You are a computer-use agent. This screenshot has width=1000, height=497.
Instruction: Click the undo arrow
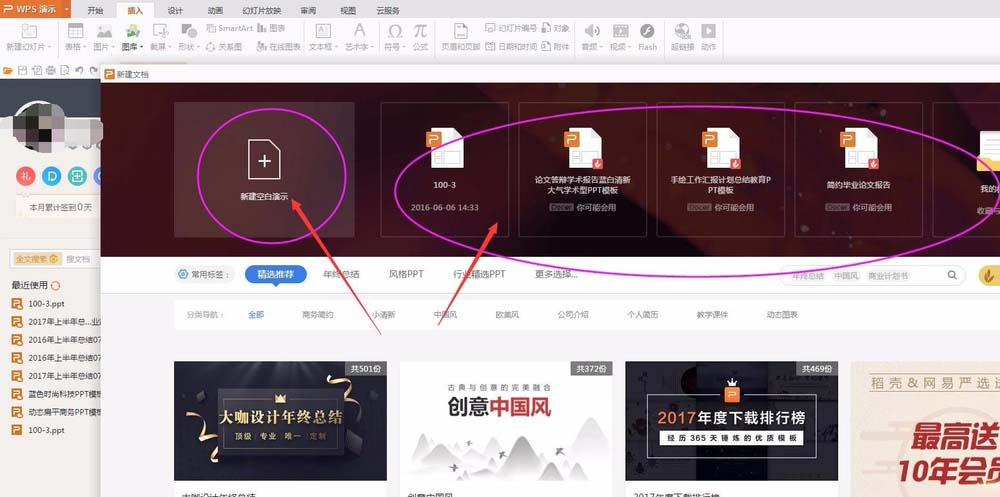tap(79, 70)
